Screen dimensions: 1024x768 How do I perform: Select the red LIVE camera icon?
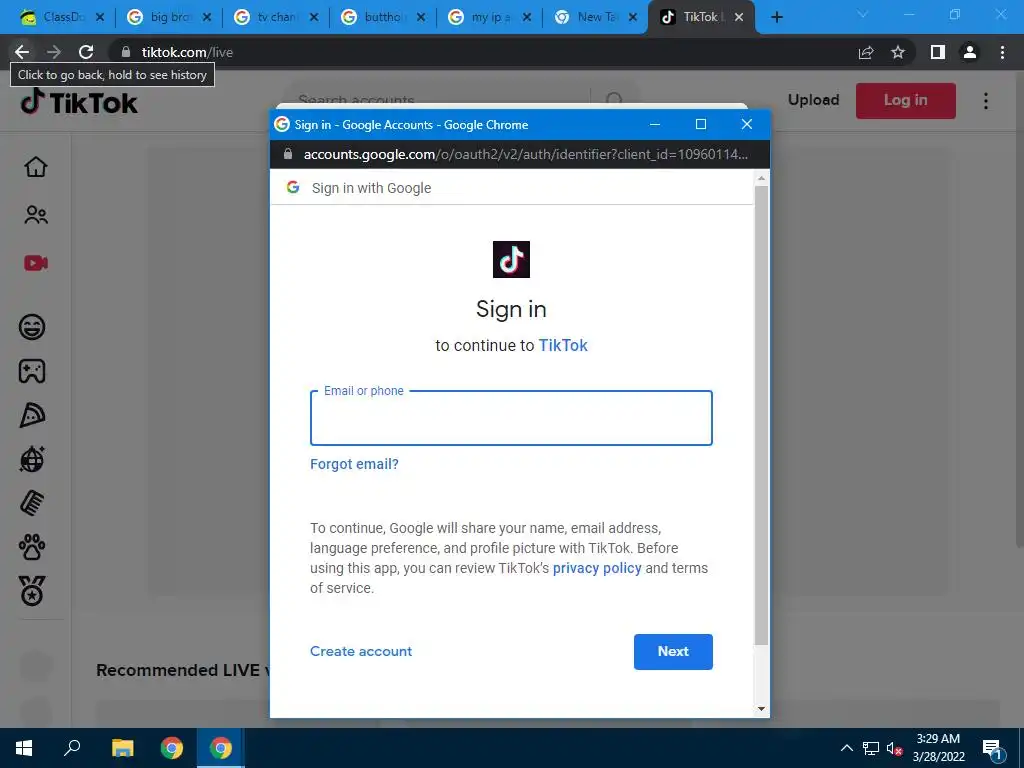coord(36,263)
